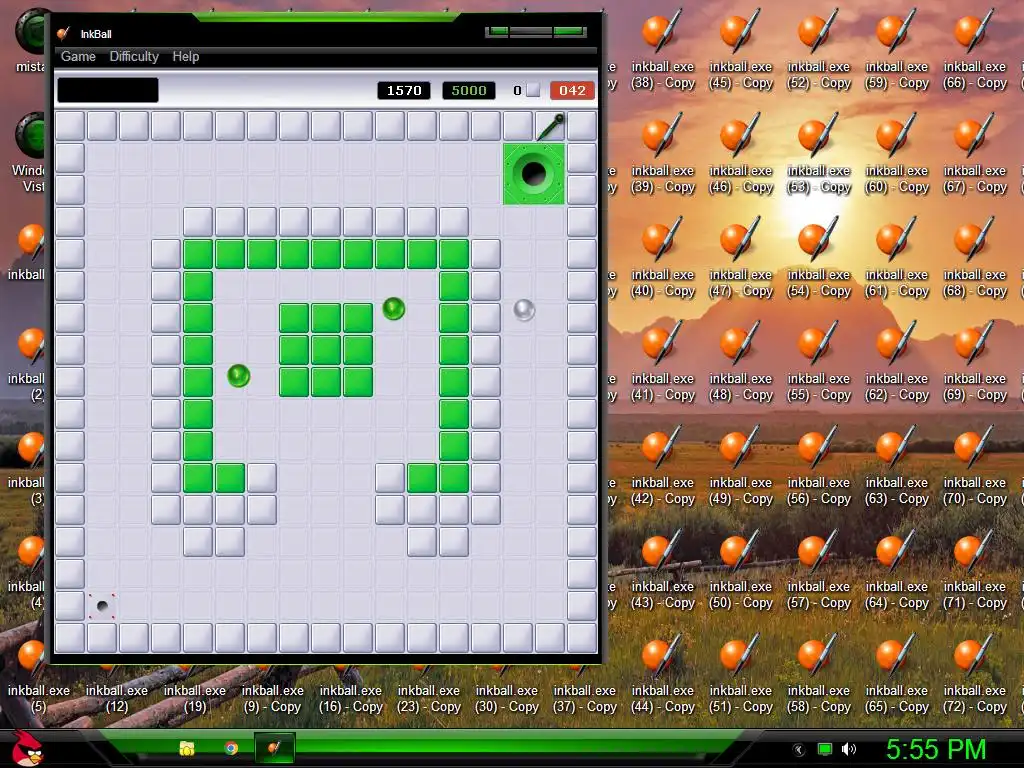1024x768 pixels.
Task: Open inkball.exe (51) - Copy desktop icon
Action: point(741,674)
